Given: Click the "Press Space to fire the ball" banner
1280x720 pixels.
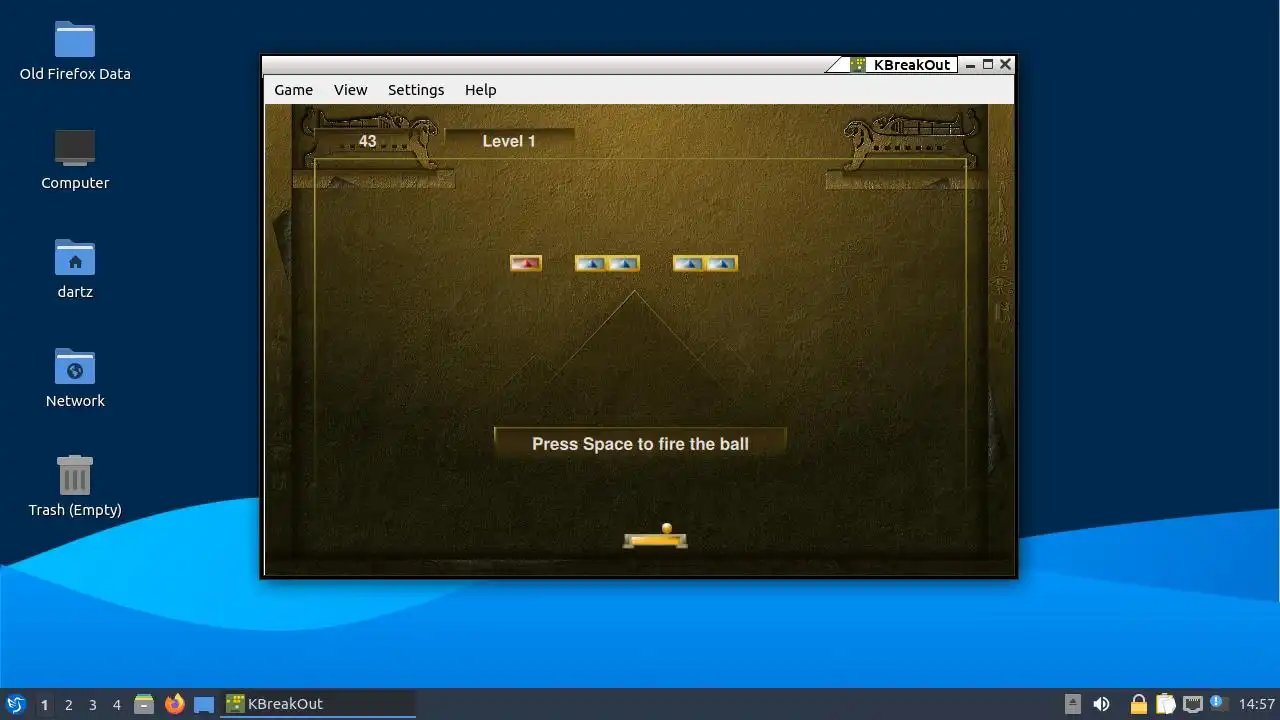Looking at the screenshot, I should pyautogui.click(x=640, y=443).
